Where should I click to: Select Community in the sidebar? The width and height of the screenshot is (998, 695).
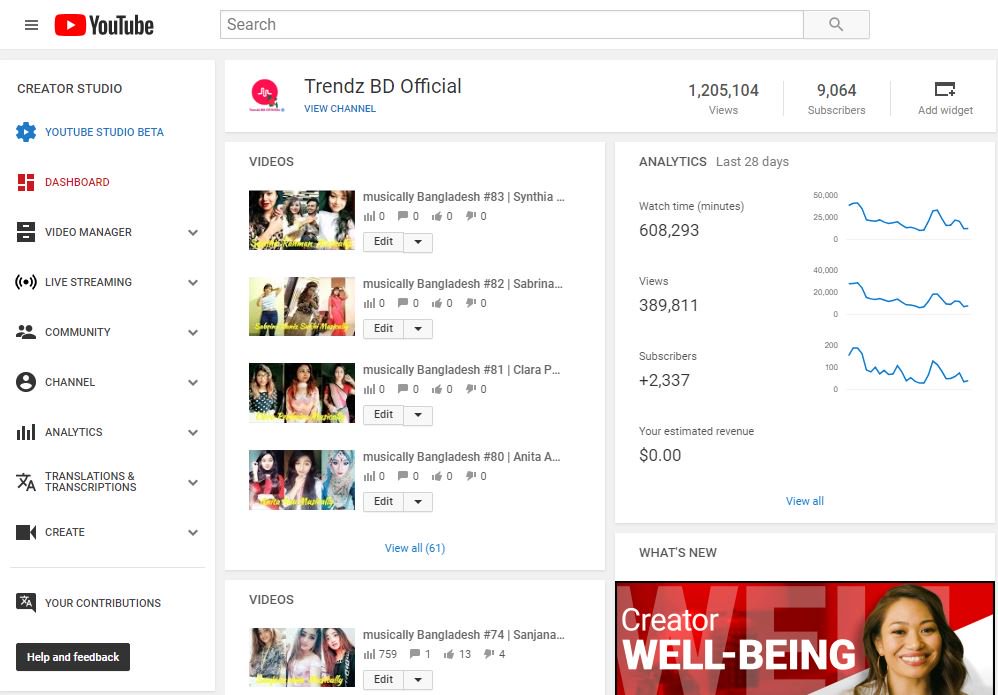click(x=78, y=332)
